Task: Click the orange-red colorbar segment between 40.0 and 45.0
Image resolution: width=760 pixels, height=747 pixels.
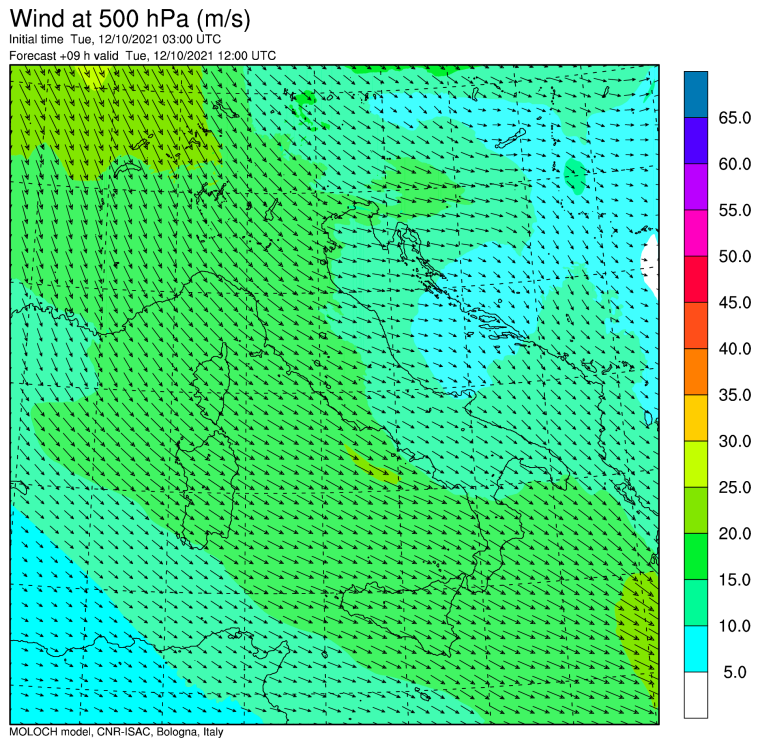Action: 696,325
